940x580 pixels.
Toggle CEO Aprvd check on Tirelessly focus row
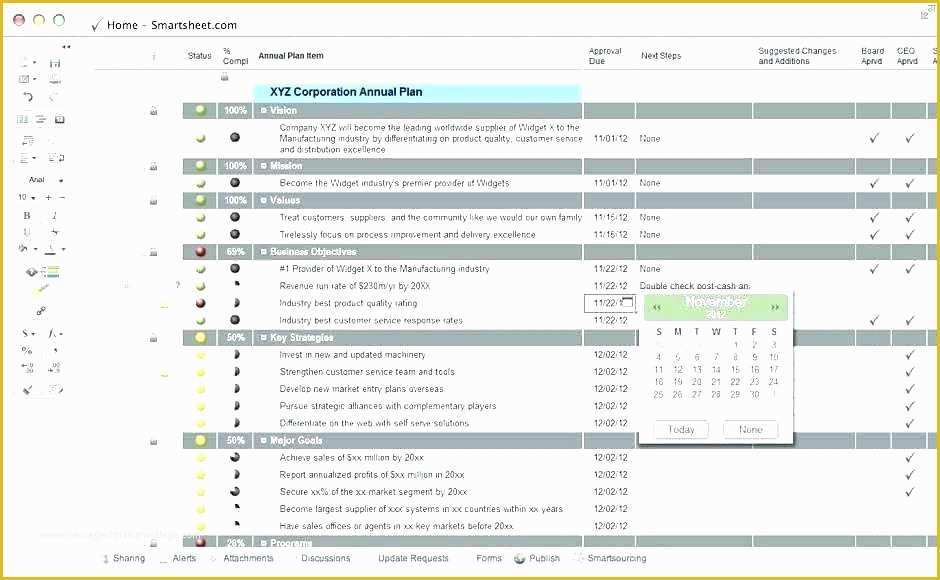909,235
